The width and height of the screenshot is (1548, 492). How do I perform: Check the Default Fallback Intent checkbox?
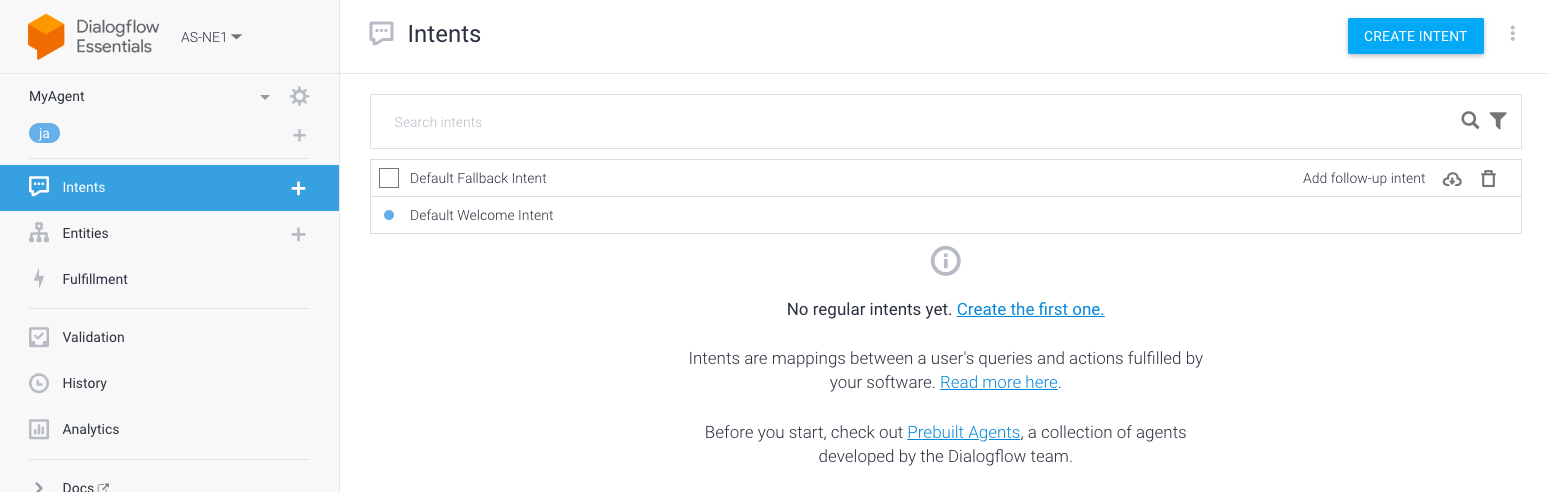click(389, 179)
